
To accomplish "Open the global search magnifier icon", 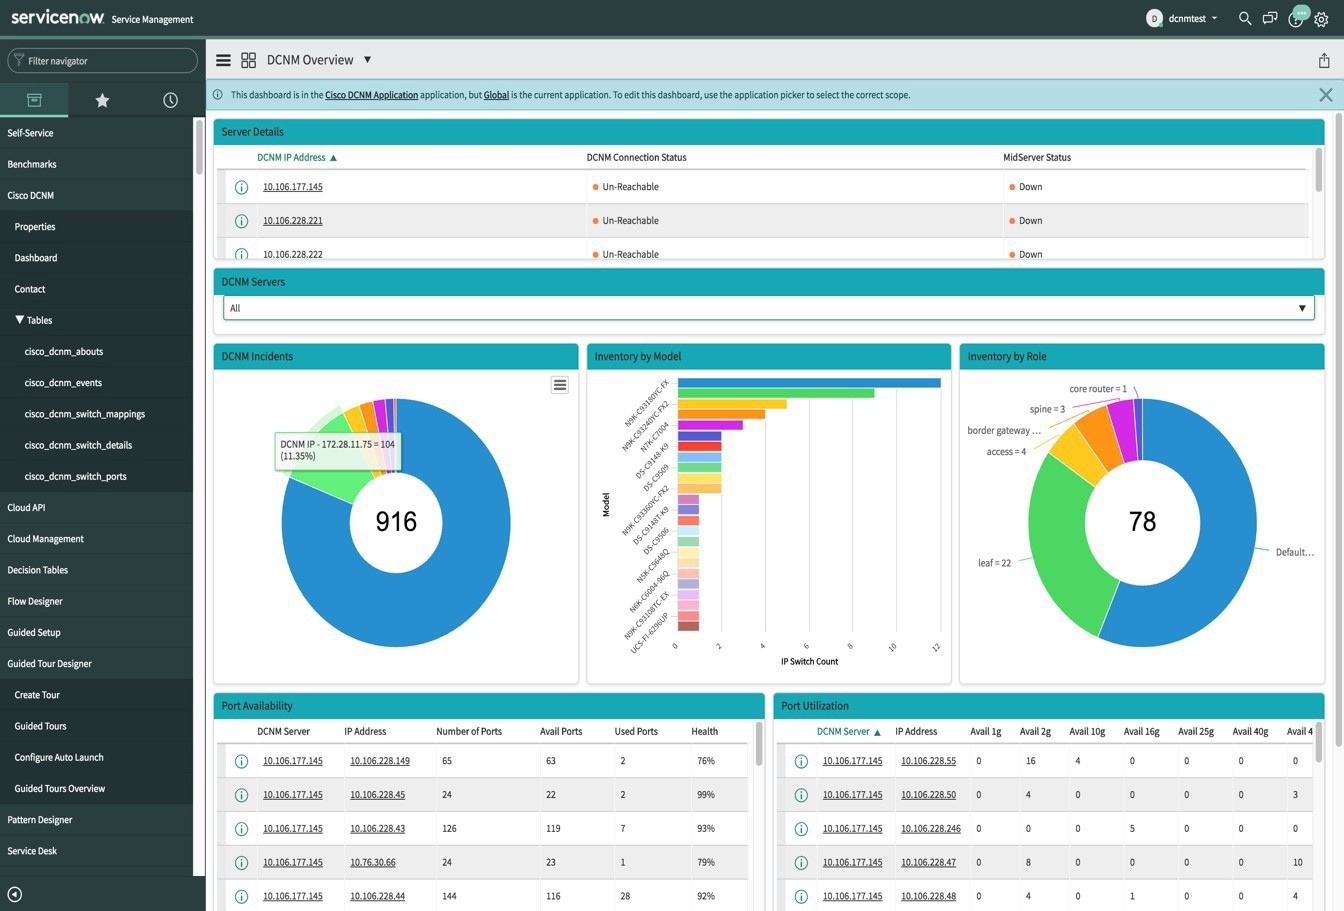I will [x=1244, y=18].
